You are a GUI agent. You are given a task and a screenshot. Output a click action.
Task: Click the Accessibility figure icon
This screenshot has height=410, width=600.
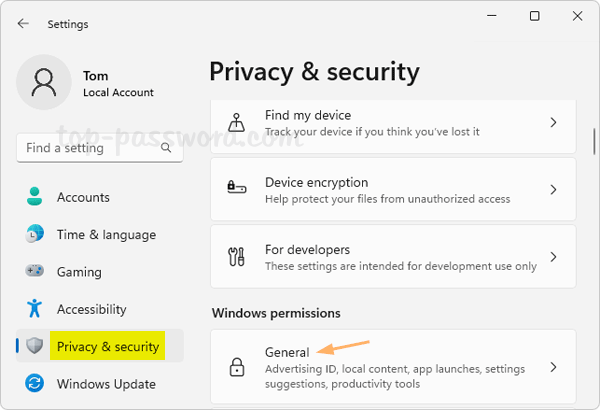pos(35,309)
